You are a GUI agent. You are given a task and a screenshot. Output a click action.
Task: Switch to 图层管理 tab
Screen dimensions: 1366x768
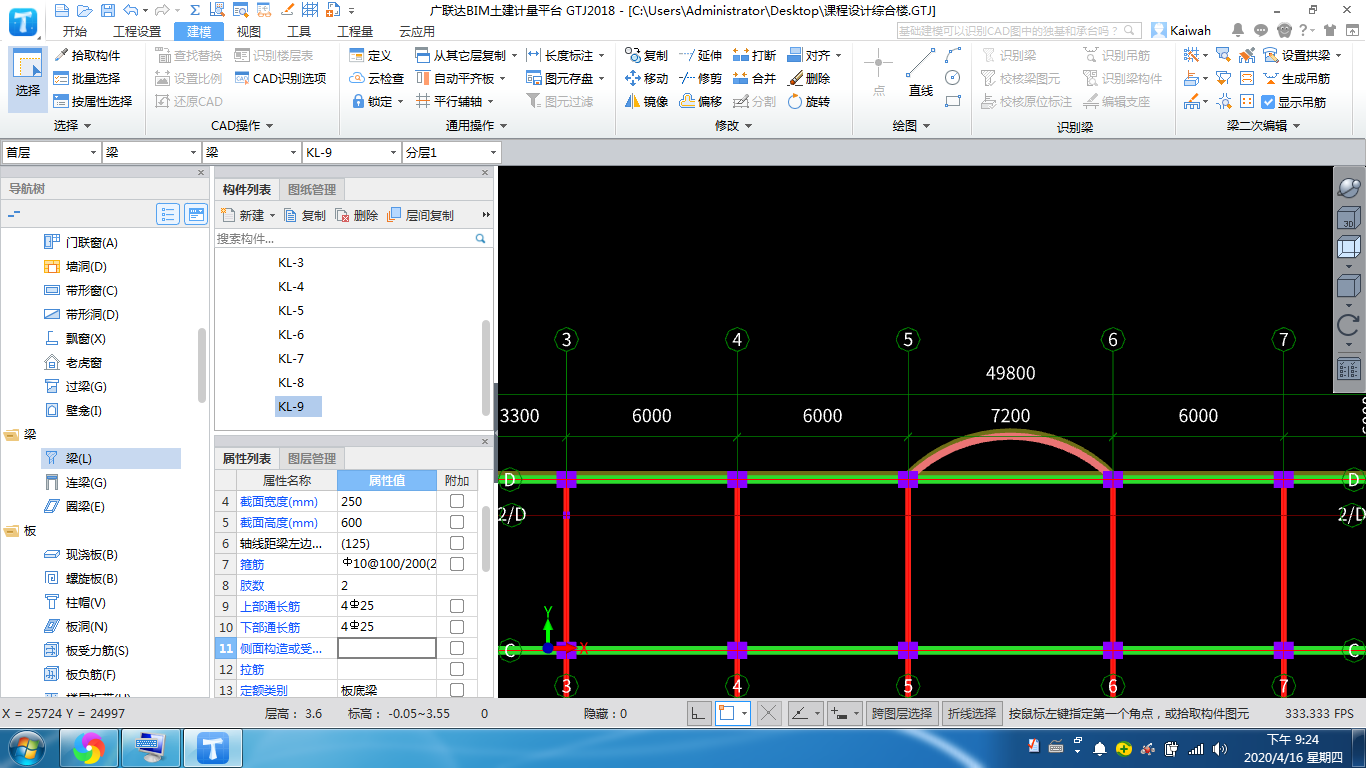tap(312, 458)
